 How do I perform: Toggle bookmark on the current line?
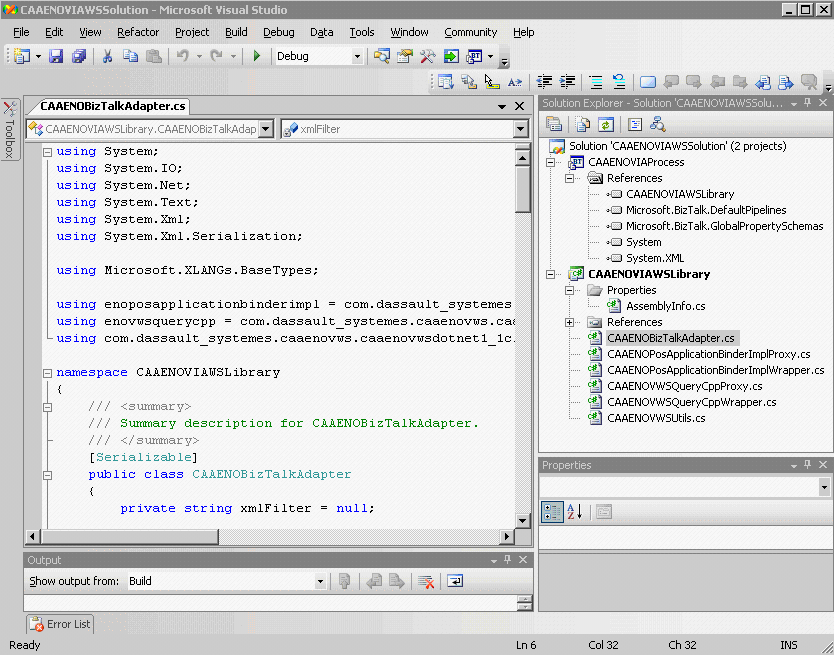(648, 82)
